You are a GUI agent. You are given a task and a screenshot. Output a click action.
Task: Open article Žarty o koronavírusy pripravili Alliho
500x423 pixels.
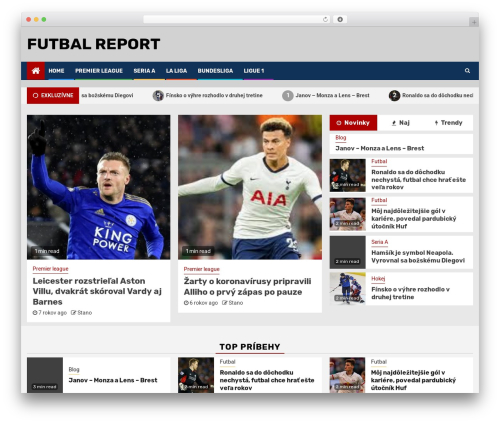(x=247, y=287)
